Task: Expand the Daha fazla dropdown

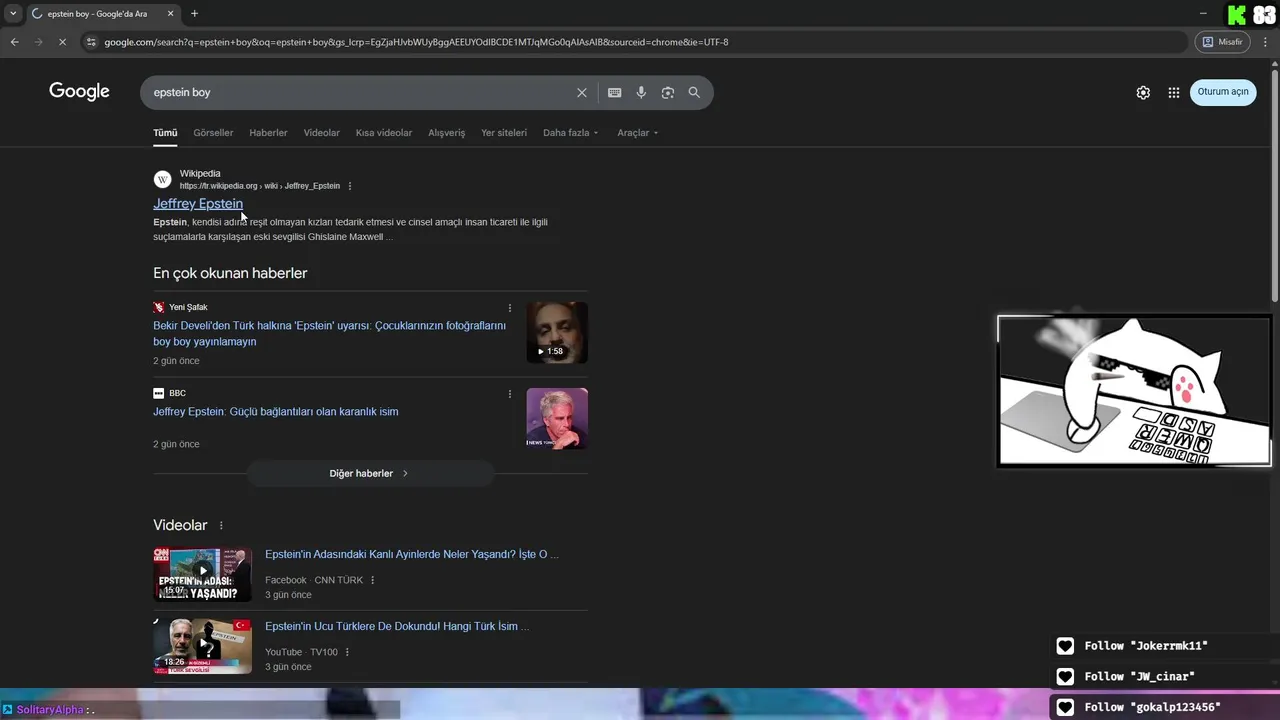Action: [x=570, y=133]
